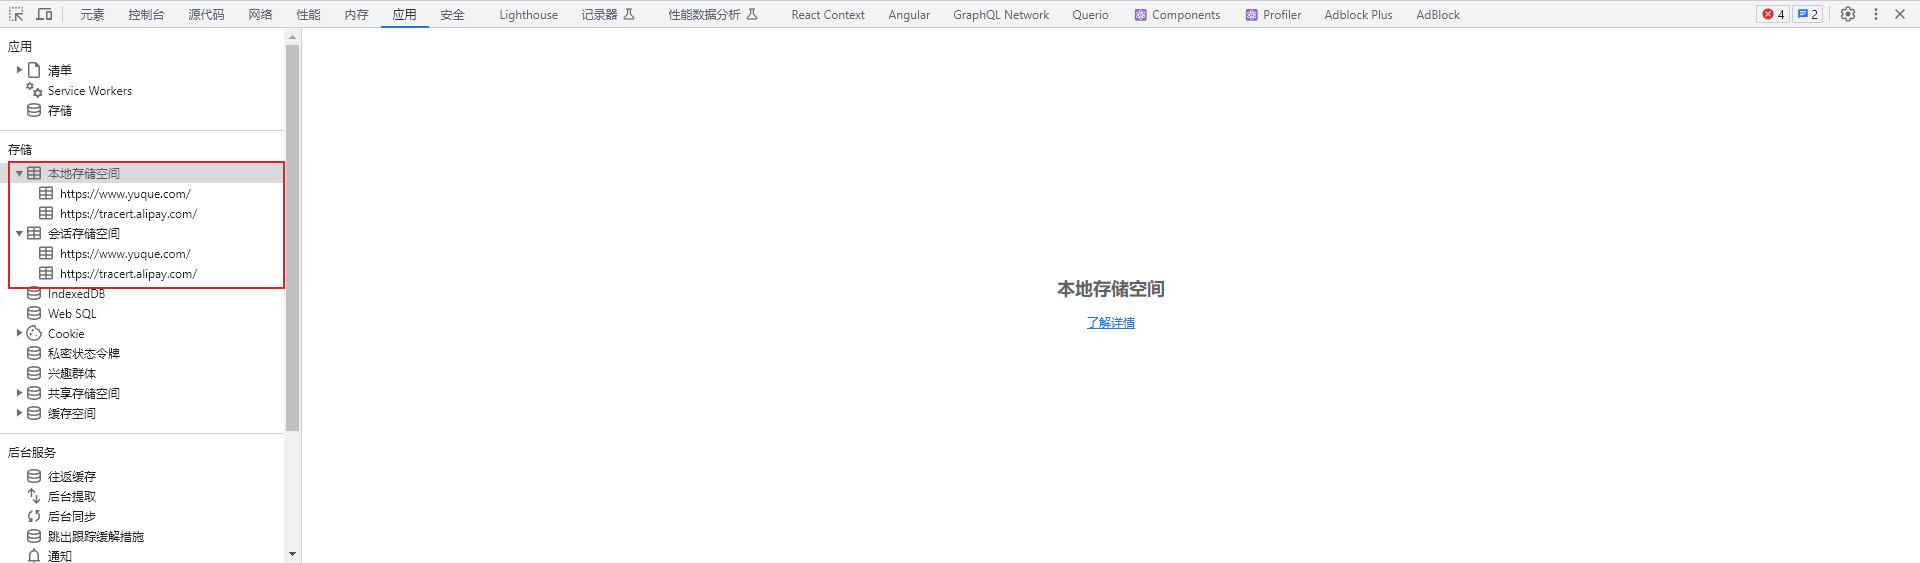Select Service Workers in sidebar

tap(89, 91)
